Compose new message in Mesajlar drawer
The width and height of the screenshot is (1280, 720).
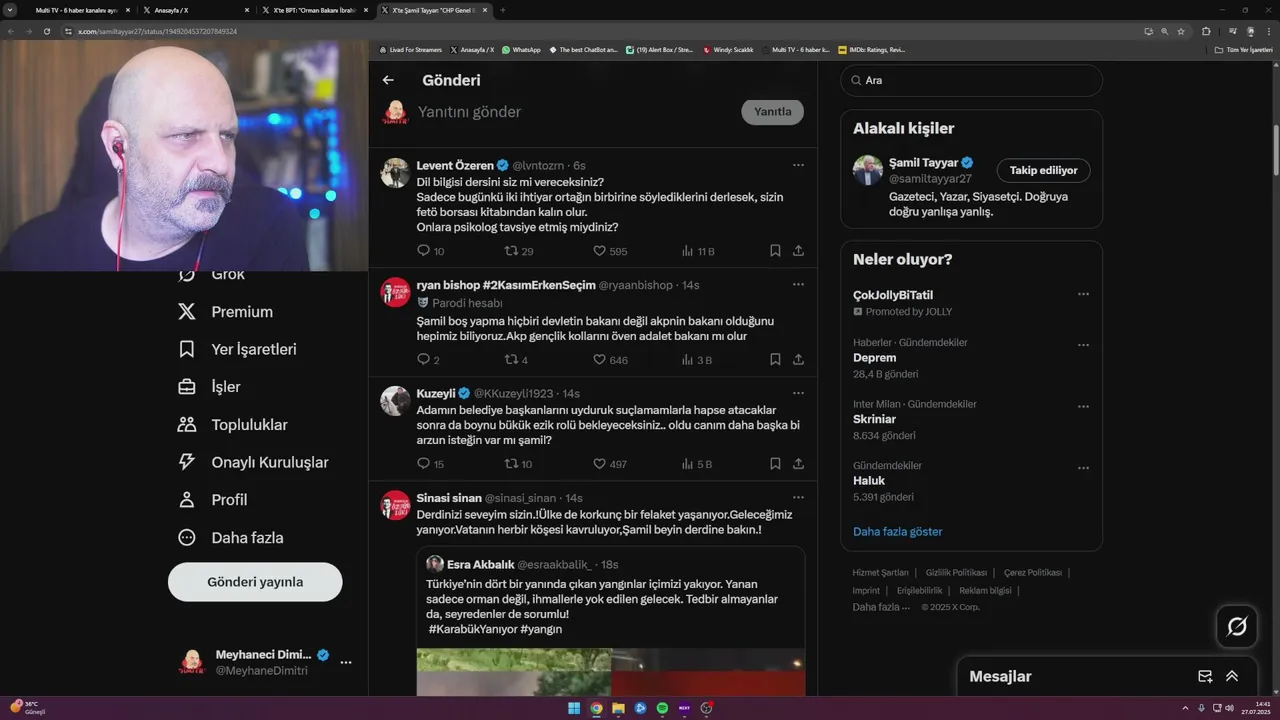tap(1205, 676)
